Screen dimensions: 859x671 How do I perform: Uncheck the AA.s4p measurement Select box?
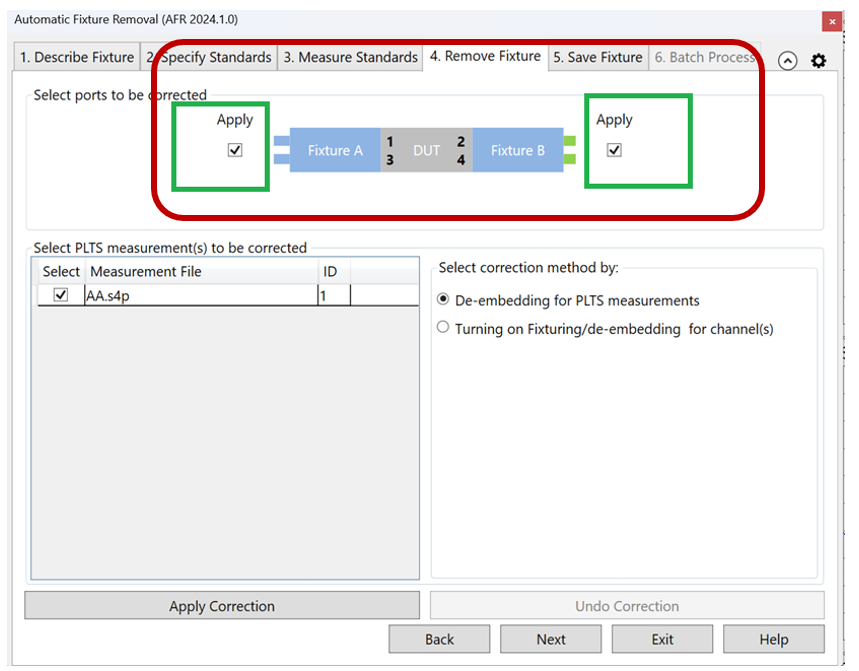pyautogui.click(x=61, y=295)
